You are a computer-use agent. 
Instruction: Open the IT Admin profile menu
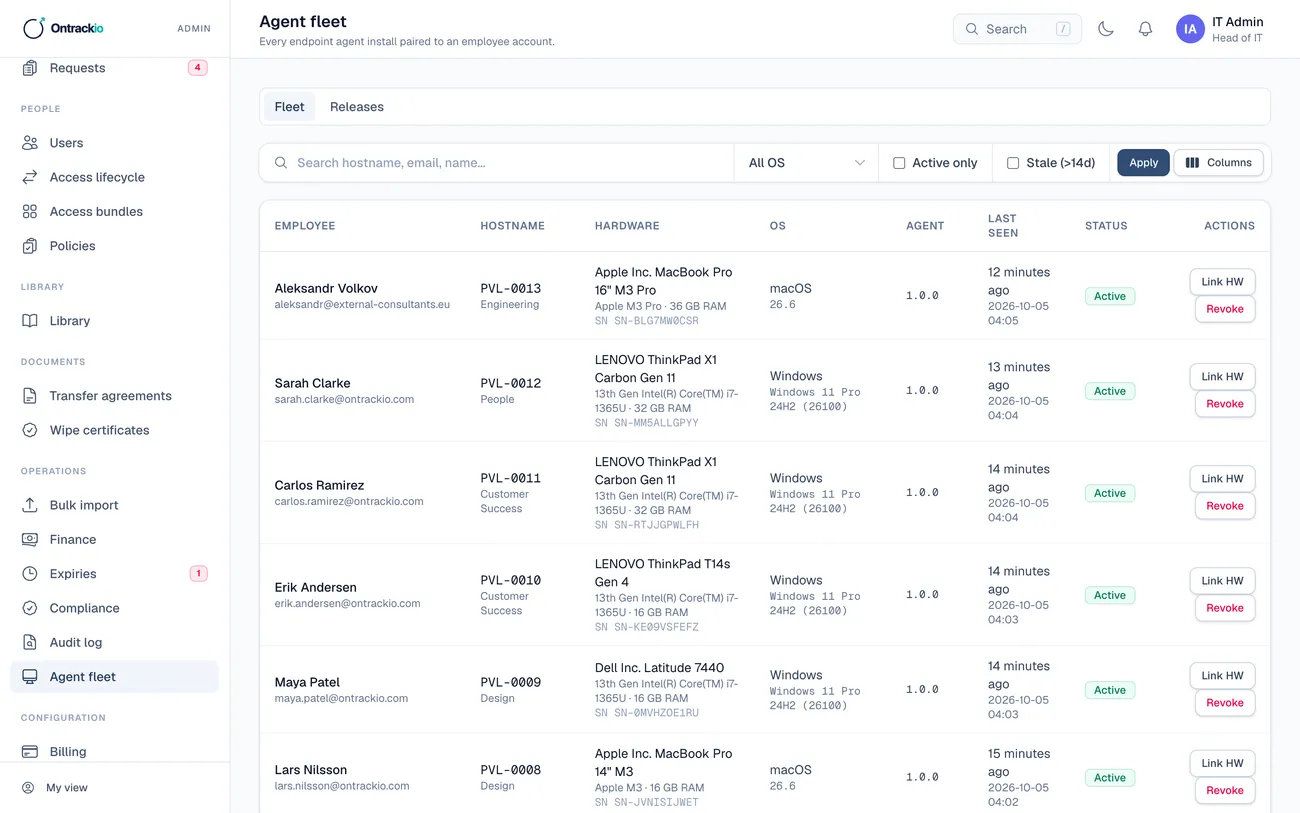coord(1220,29)
